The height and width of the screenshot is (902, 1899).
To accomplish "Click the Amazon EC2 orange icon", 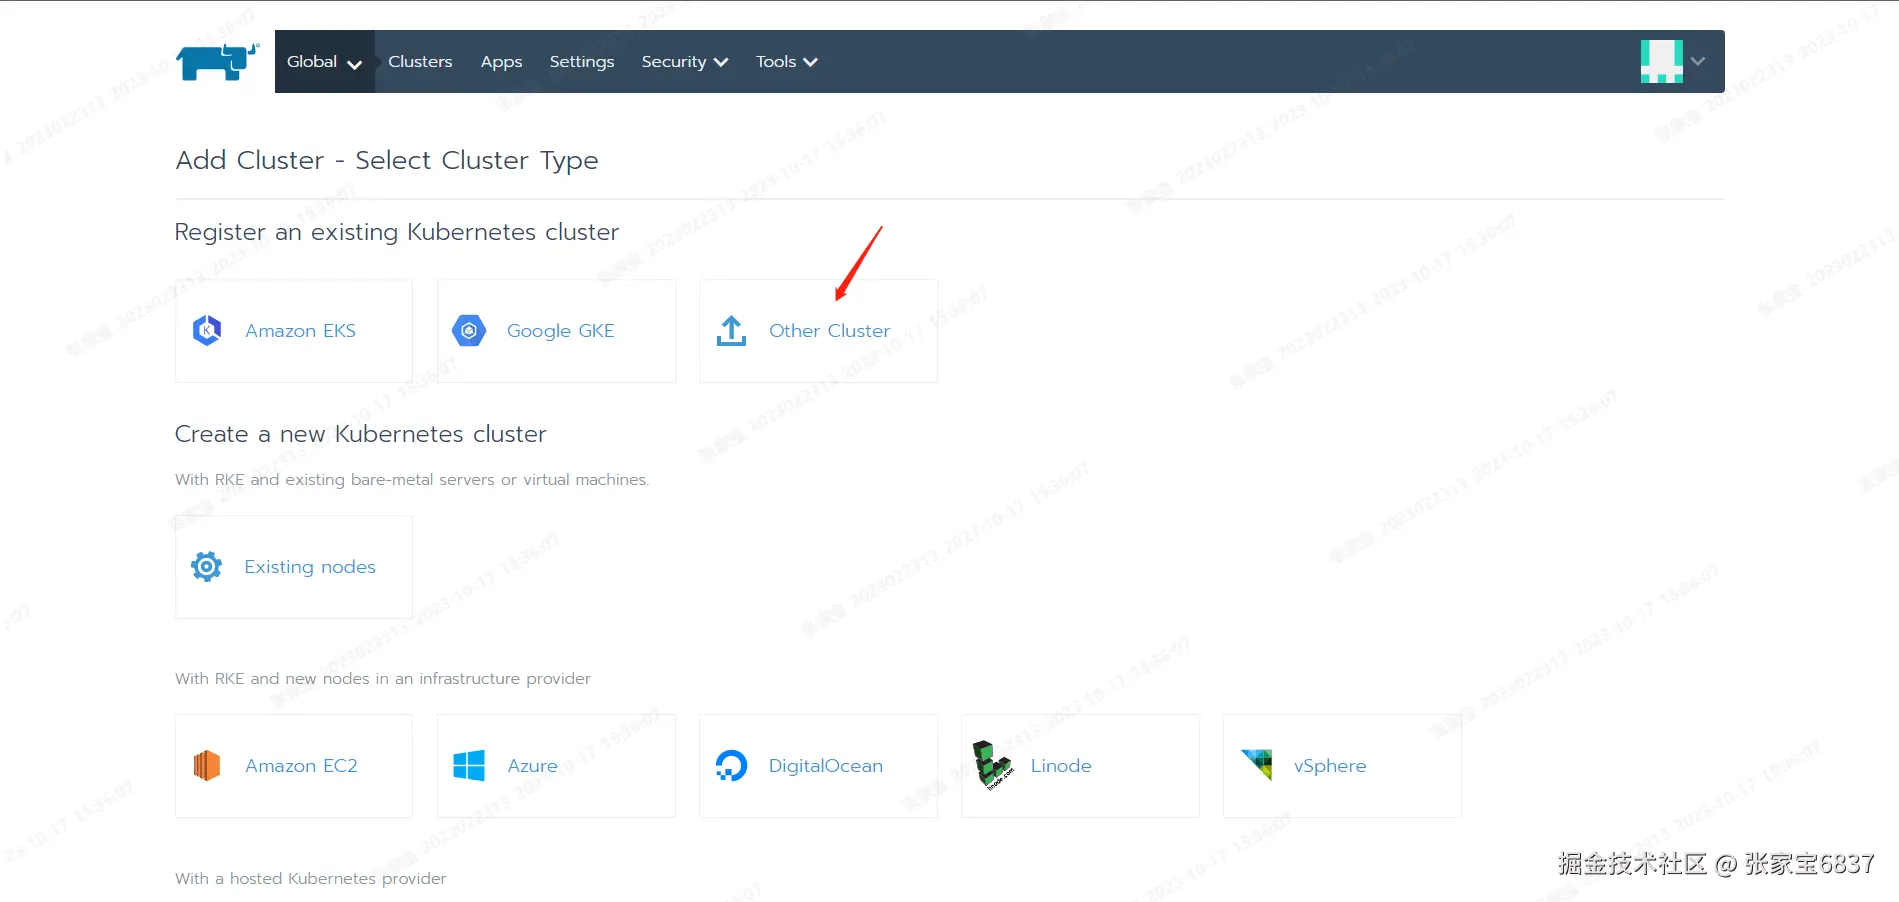I will [x=207, y=766].
